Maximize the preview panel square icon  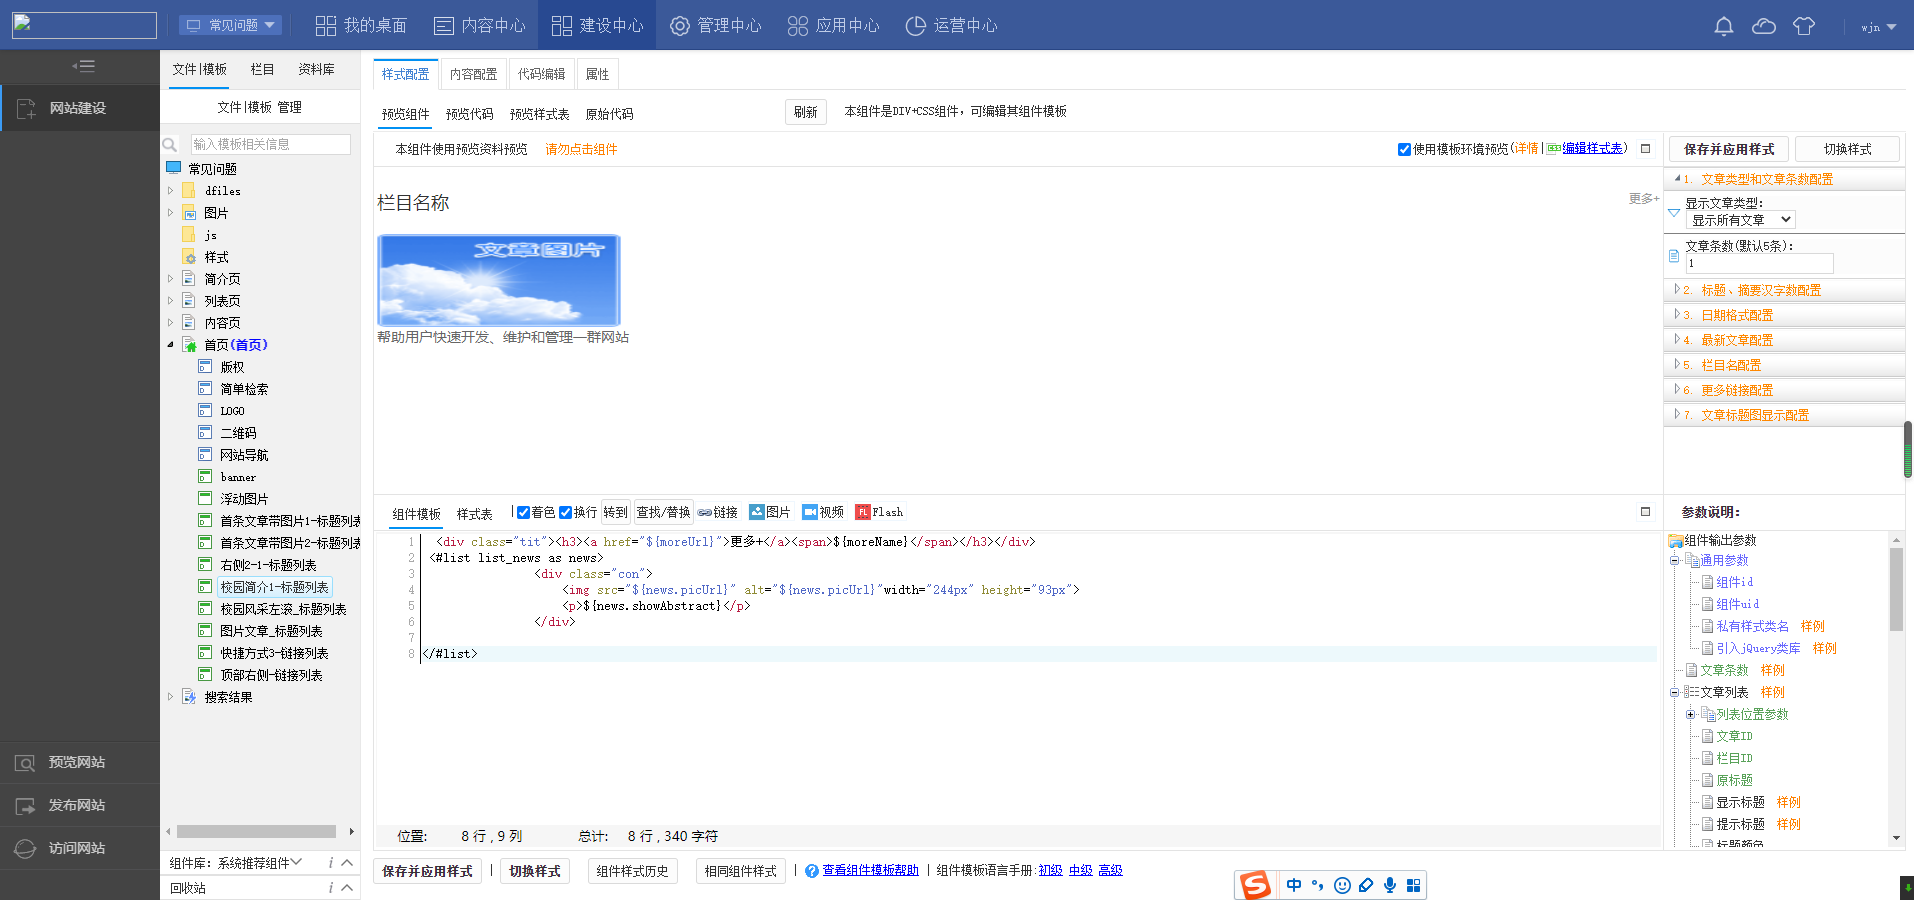tap(1645, 148)
